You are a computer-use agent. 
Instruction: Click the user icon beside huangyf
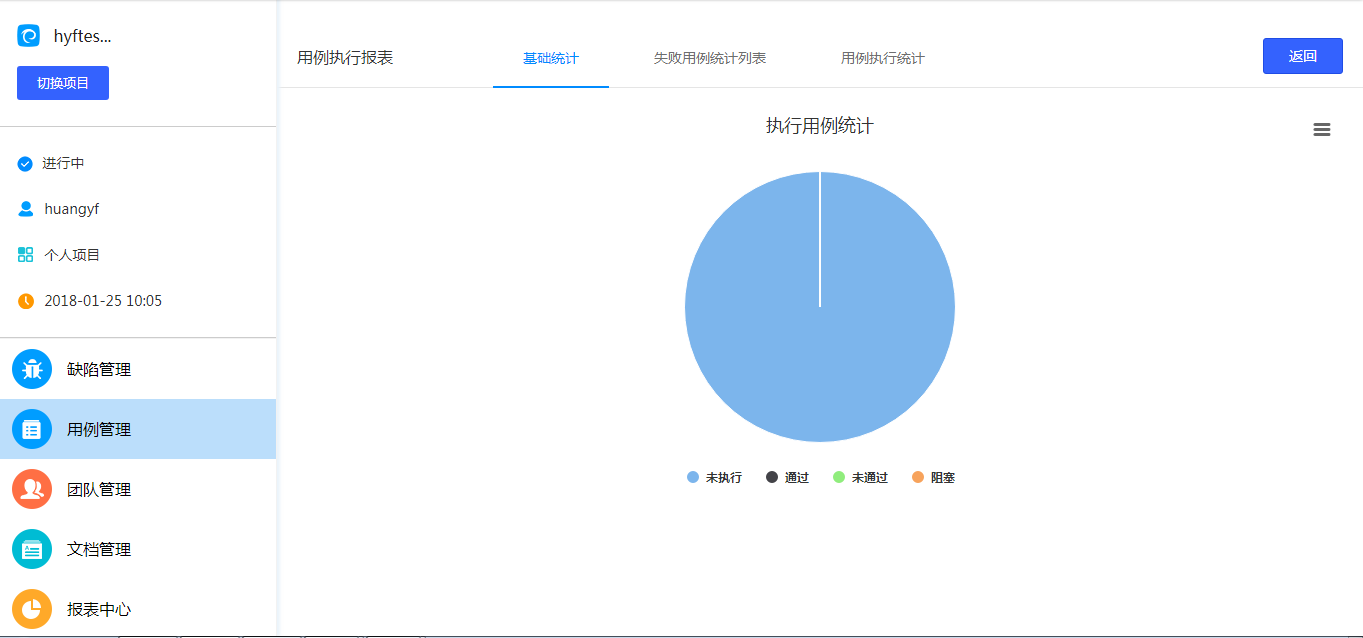26,209
